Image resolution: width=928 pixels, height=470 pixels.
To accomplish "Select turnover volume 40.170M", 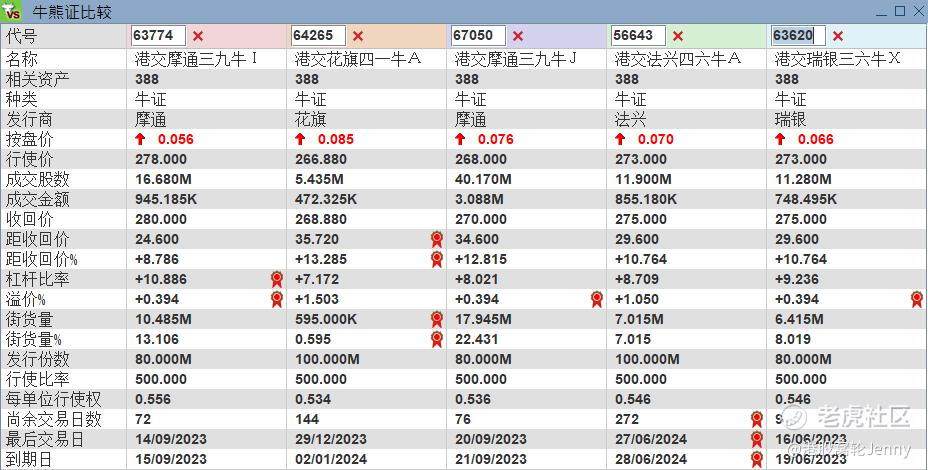I will pyautogui.click(x=483, y=179).
